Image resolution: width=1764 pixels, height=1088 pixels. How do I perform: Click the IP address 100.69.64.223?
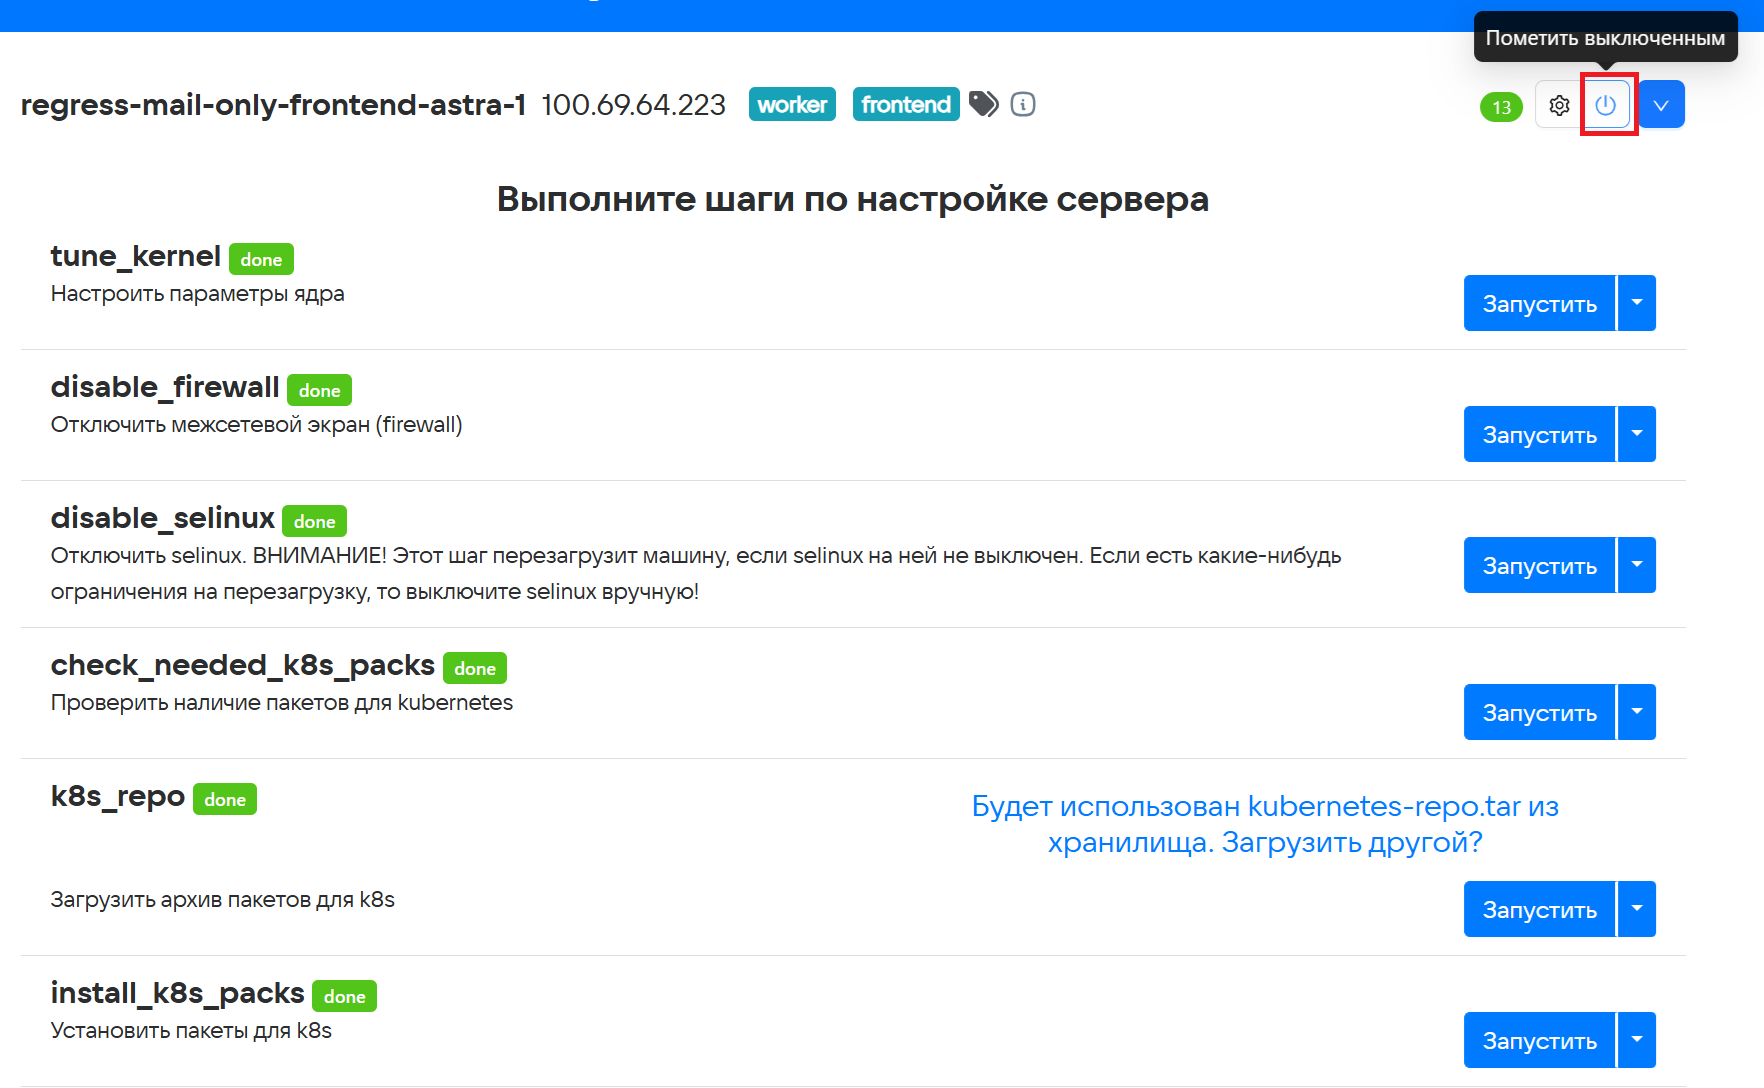(x=633, y=104)
